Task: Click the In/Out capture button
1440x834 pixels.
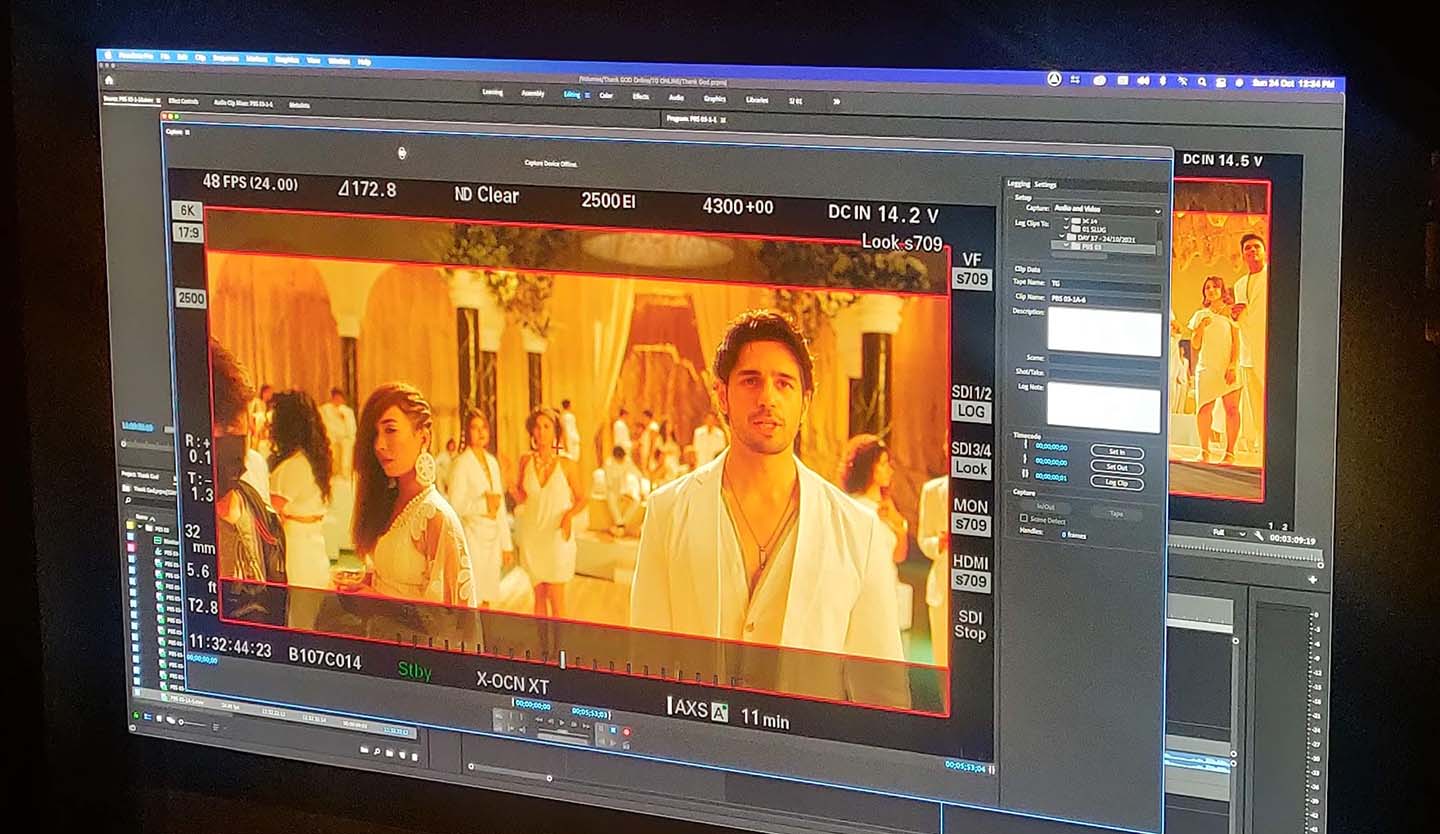Action: tap(1046, 508)
